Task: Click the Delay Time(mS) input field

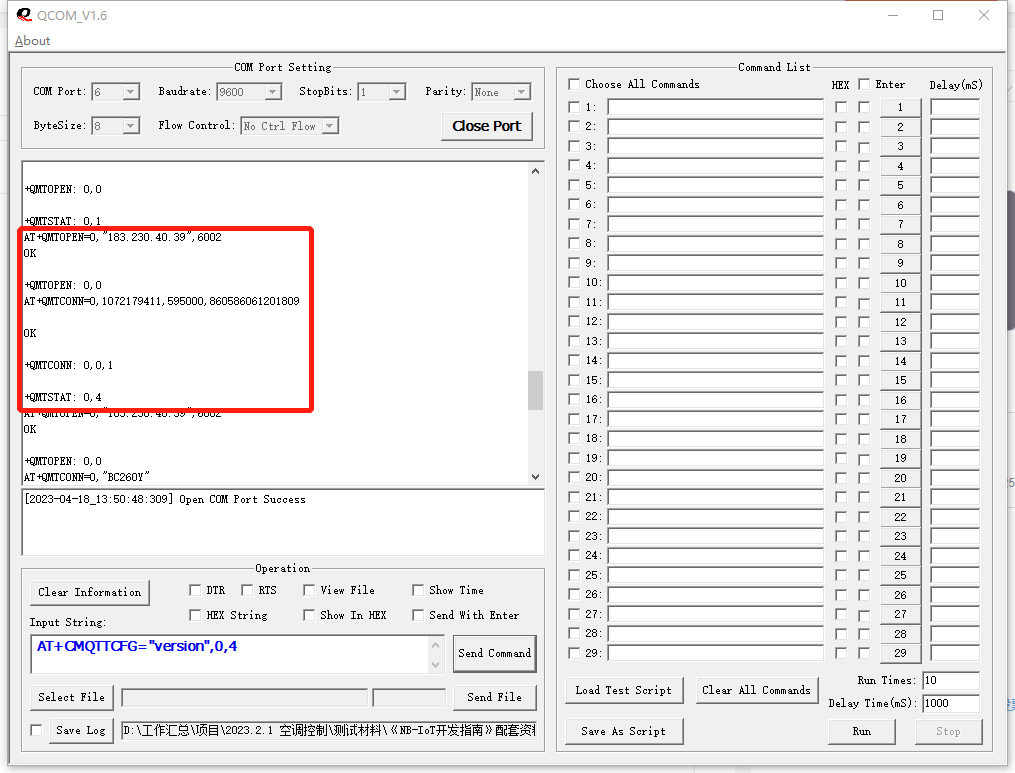Action: pos(951,703)
